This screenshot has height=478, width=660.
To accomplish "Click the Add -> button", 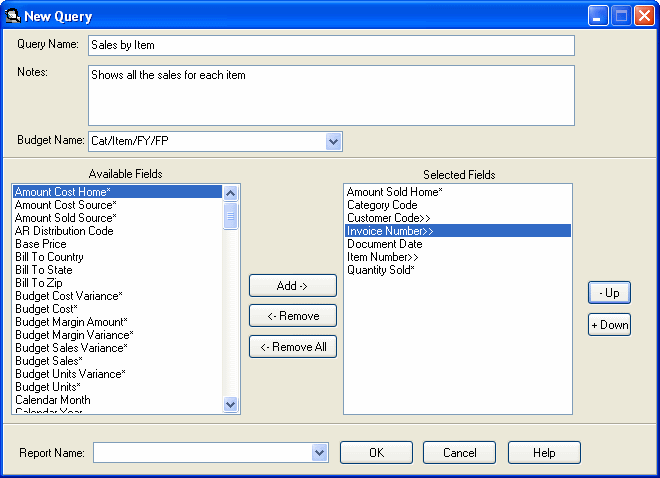I will point(293,286).
